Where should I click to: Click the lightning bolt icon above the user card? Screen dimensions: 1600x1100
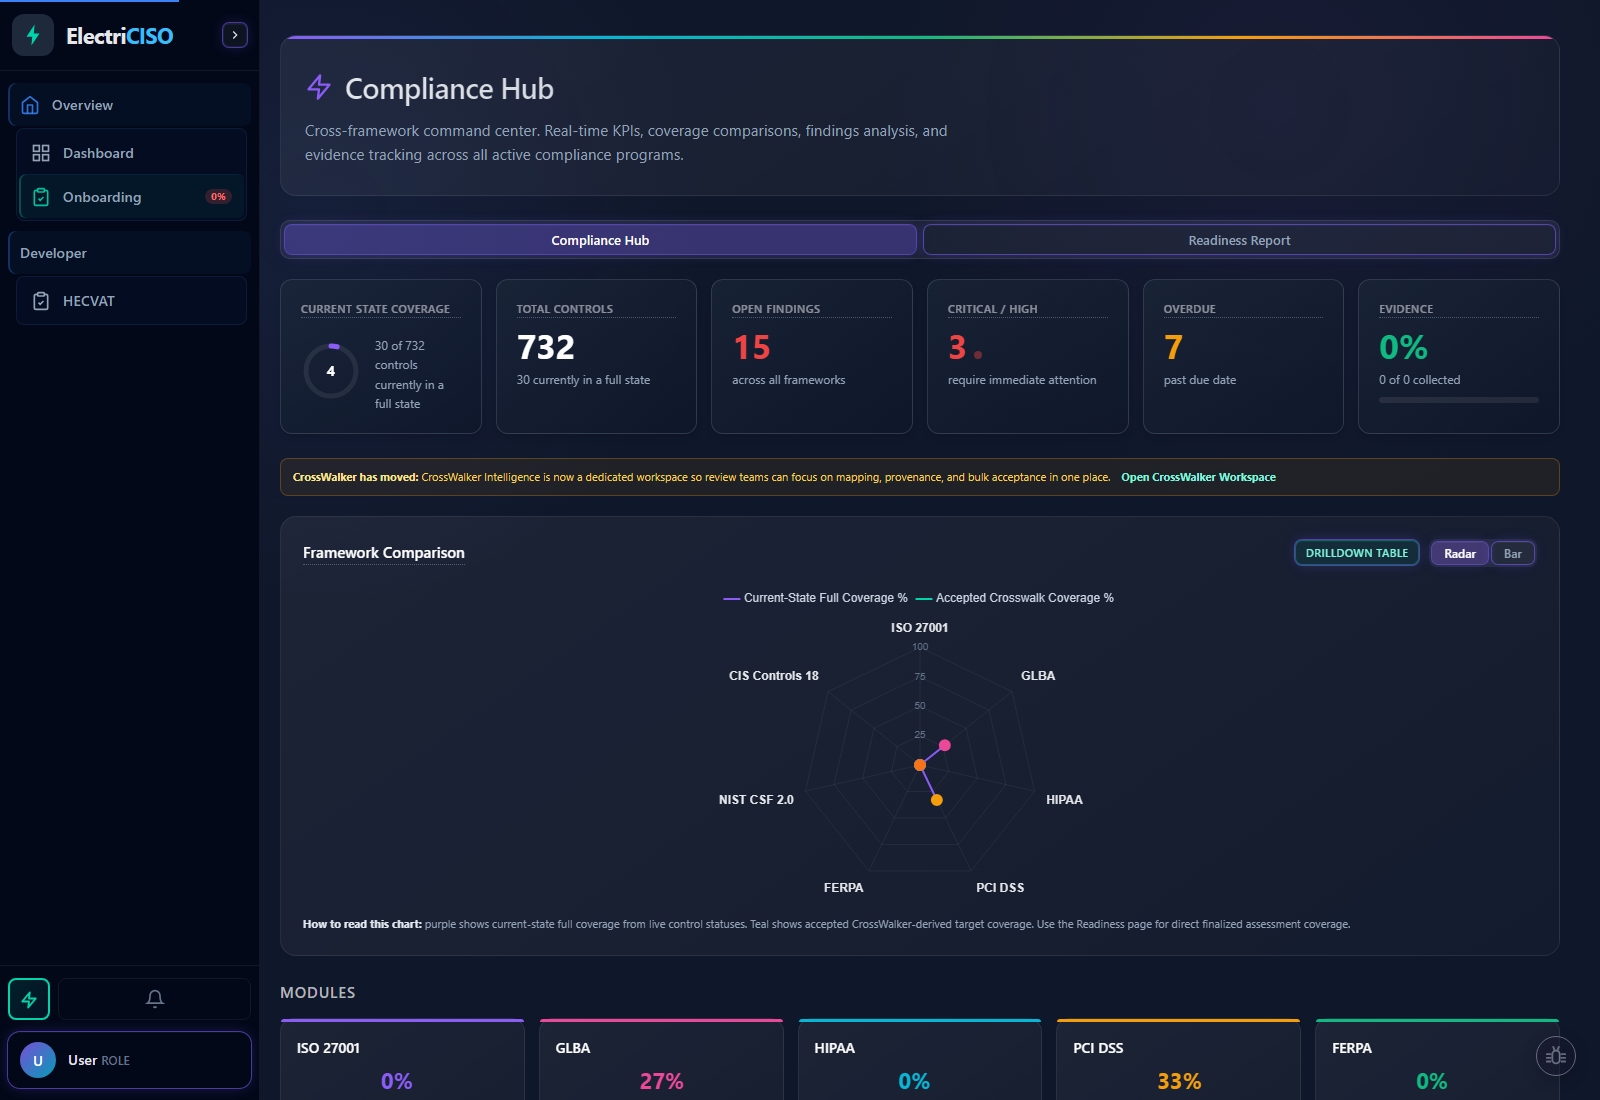[x=29, y=998]
